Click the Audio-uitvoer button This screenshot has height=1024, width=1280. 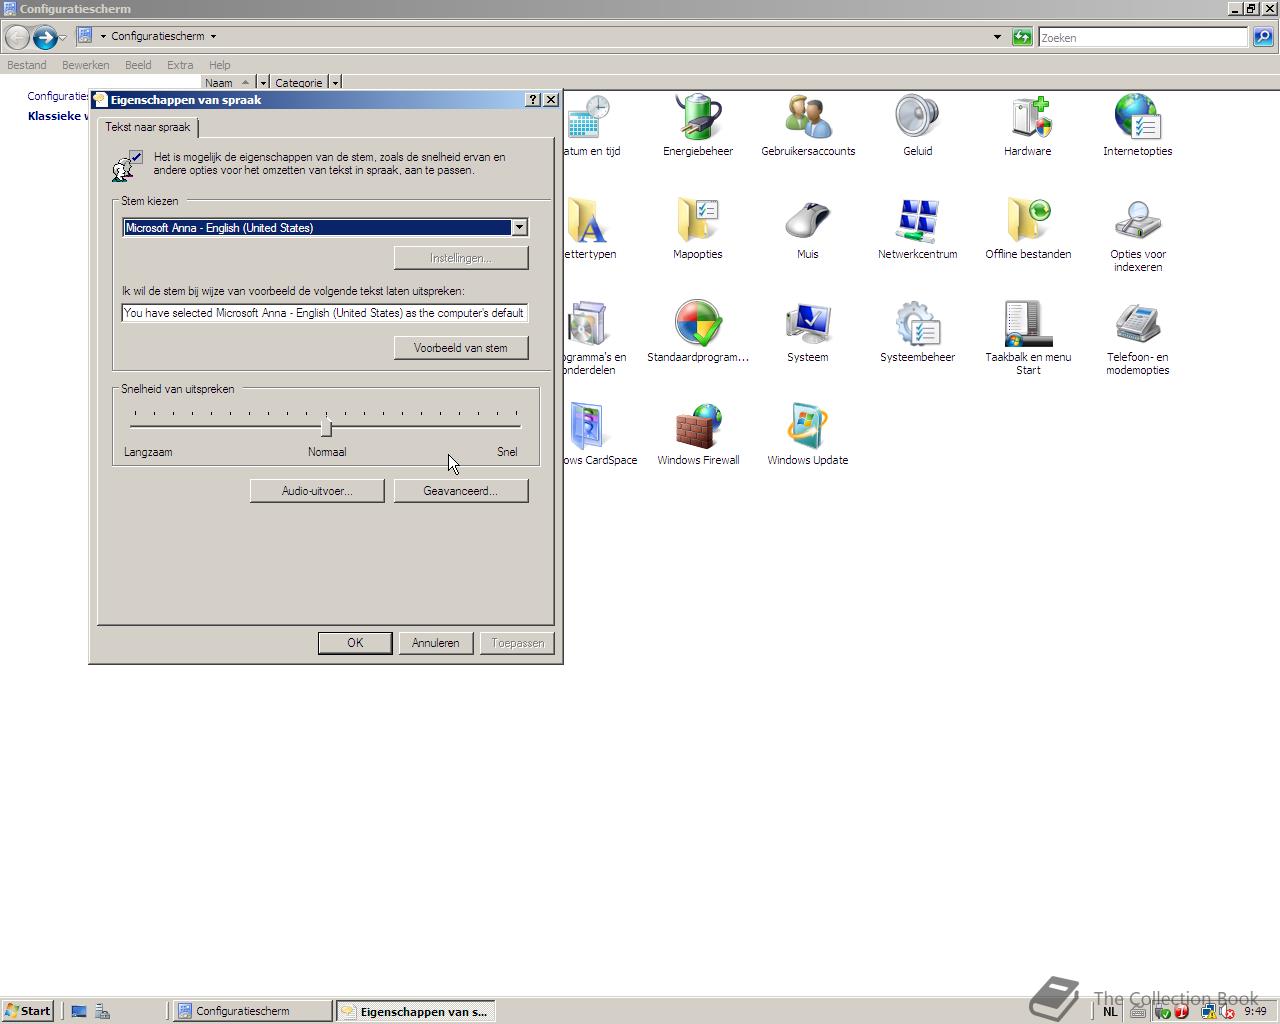317,491
